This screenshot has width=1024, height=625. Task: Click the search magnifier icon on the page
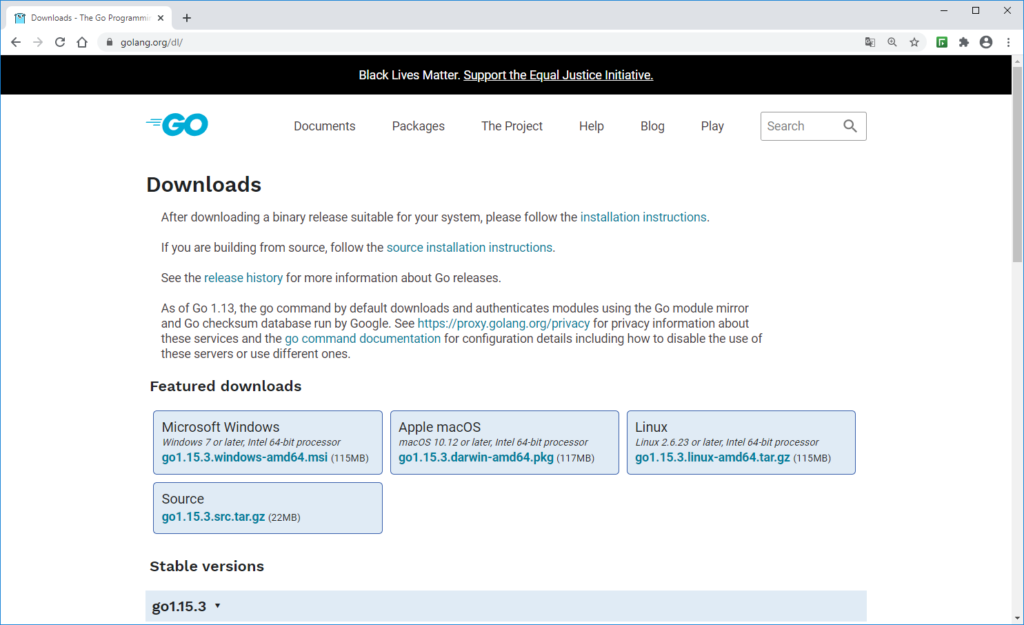click(850, 126)
